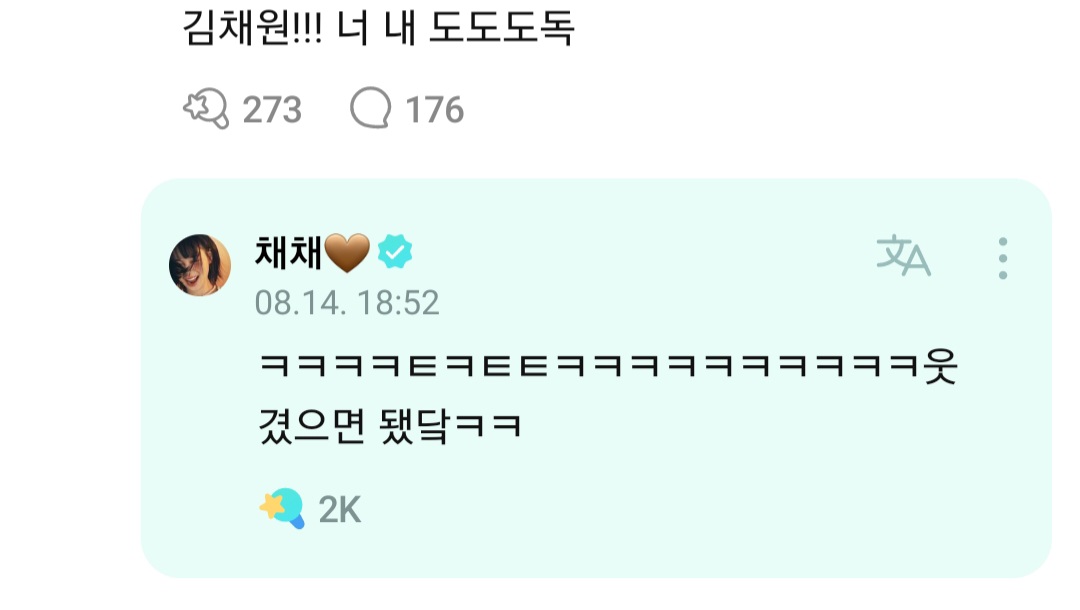This screenshot has width=1080, height=610.
Task: Open comments via the speech bubble icon
Action: (371, 107)
